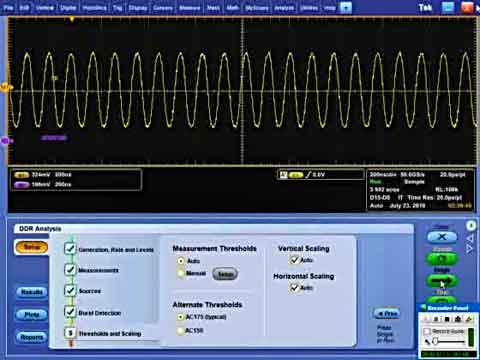Click the trigger position marker atop the graticule
480x360 pixels.
(72, 20)
